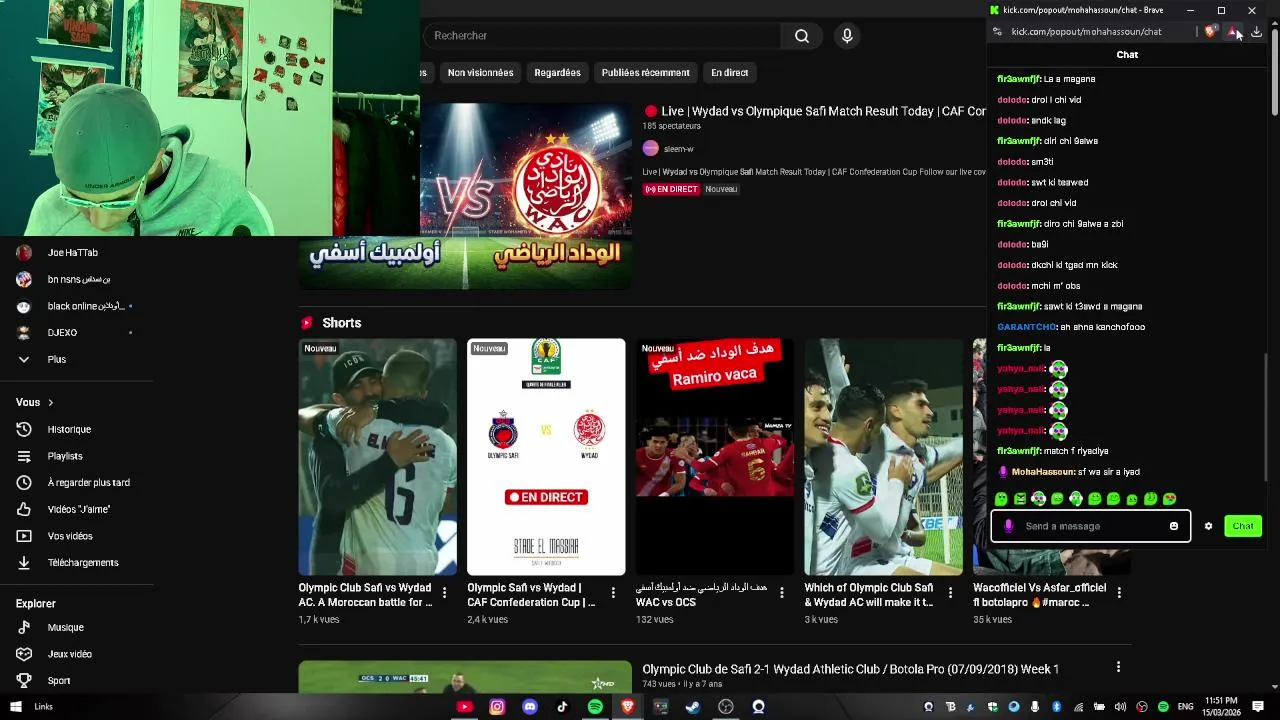
Task: Click Sport trophy icon under Explorer
Action: pyautogui.click(x=24, y=680)
